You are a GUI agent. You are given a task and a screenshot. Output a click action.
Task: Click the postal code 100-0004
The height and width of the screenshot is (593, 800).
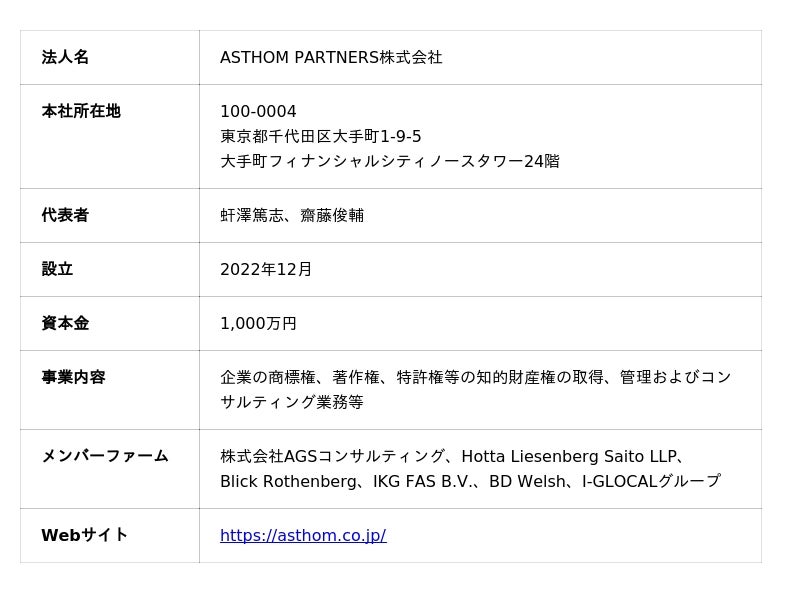tap(258, 112)
